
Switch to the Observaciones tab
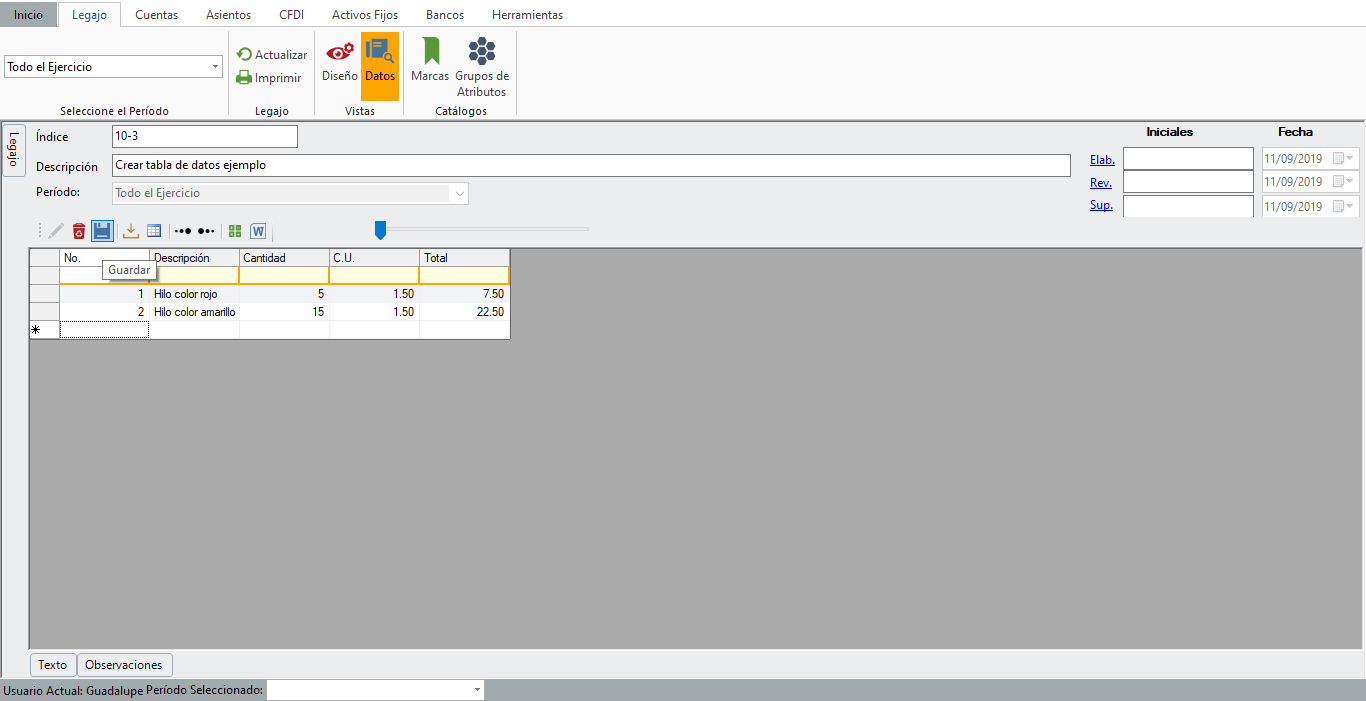[x=124, y=665]
